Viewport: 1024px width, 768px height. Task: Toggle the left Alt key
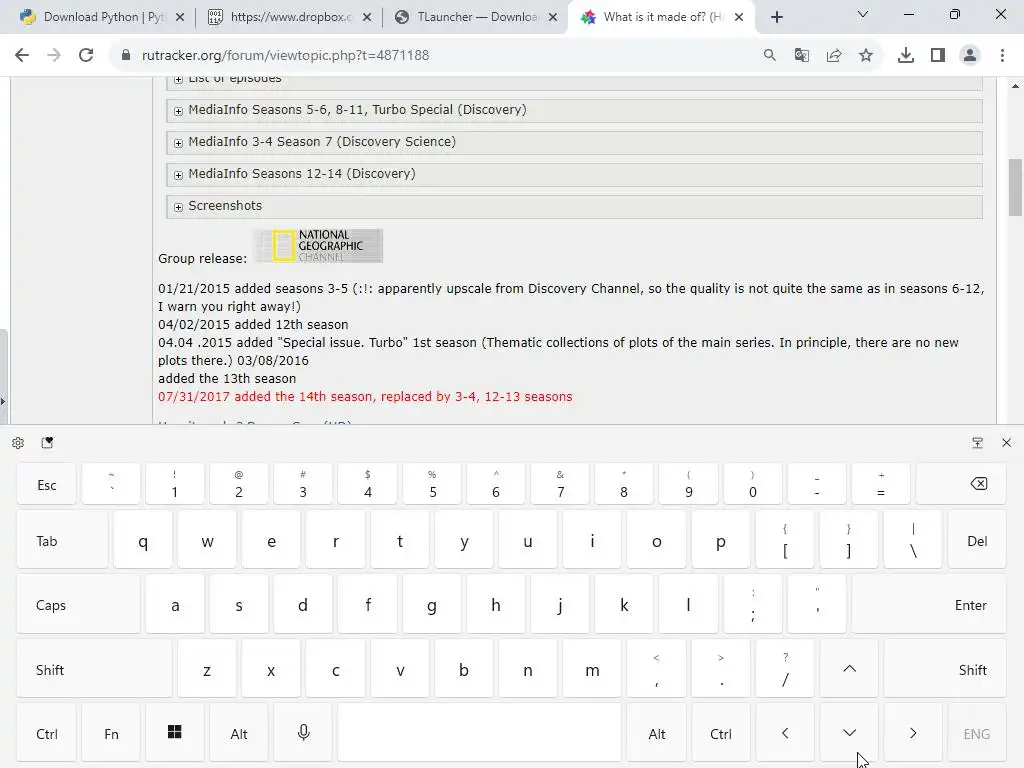(239, 733)
